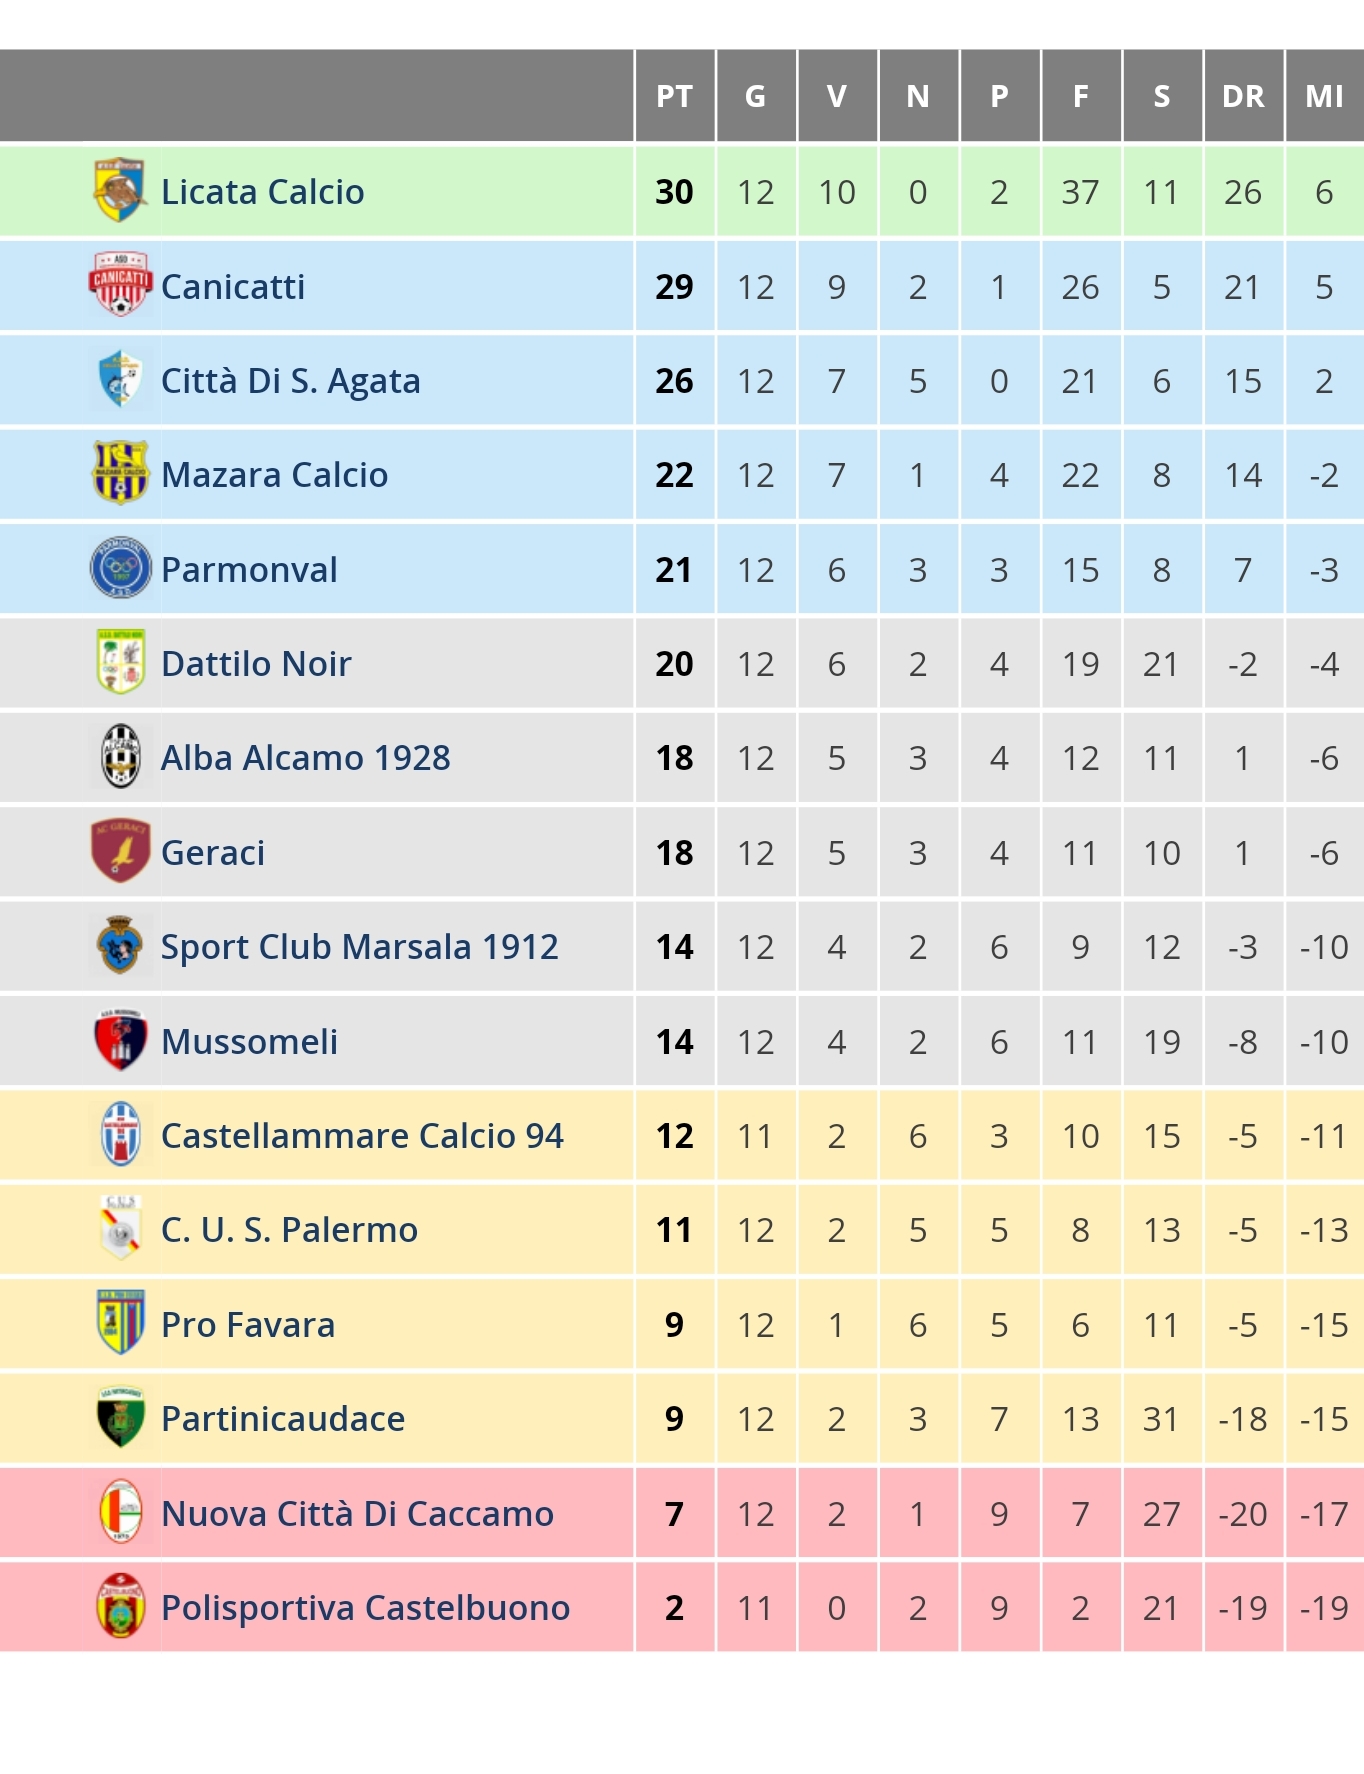The height and width of the screenshot is (1774, 1364).
Task: Click the Città Di S. Agata crest
Action: tap(121, 380)
